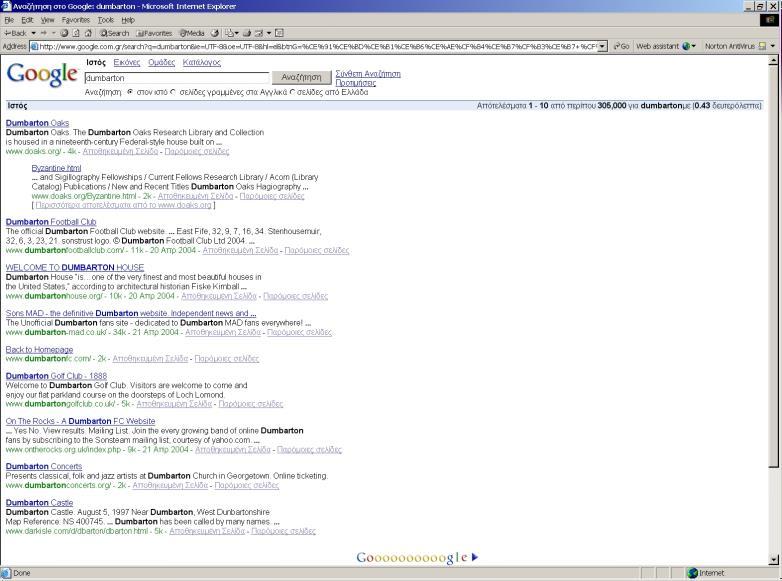Open the Edit menu
Viewport: 782px width, 581px height.
point(27,20)
